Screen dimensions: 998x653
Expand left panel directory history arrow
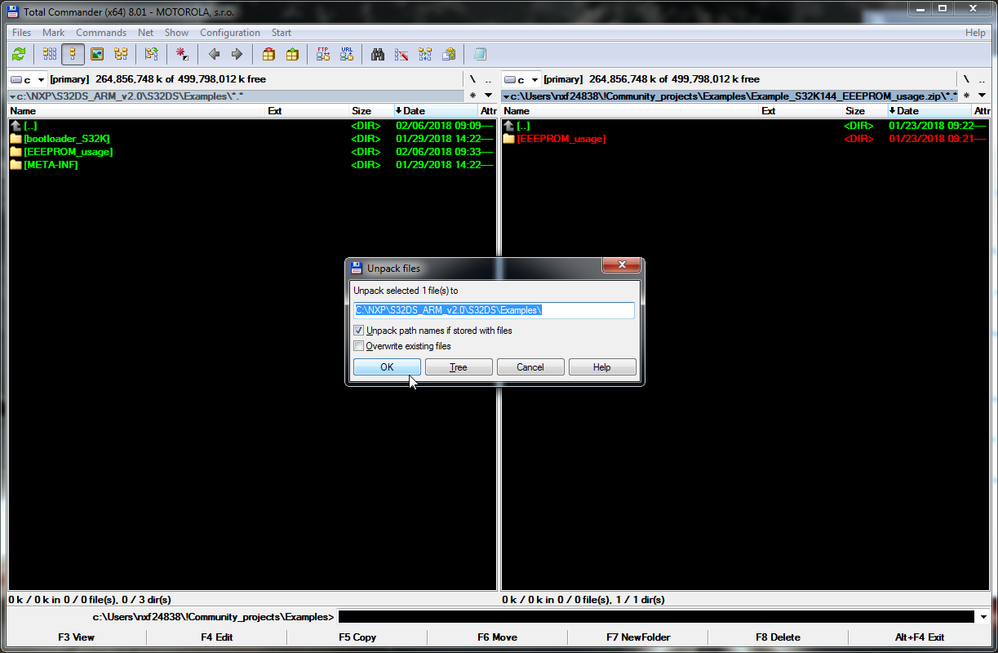(488, 95)
